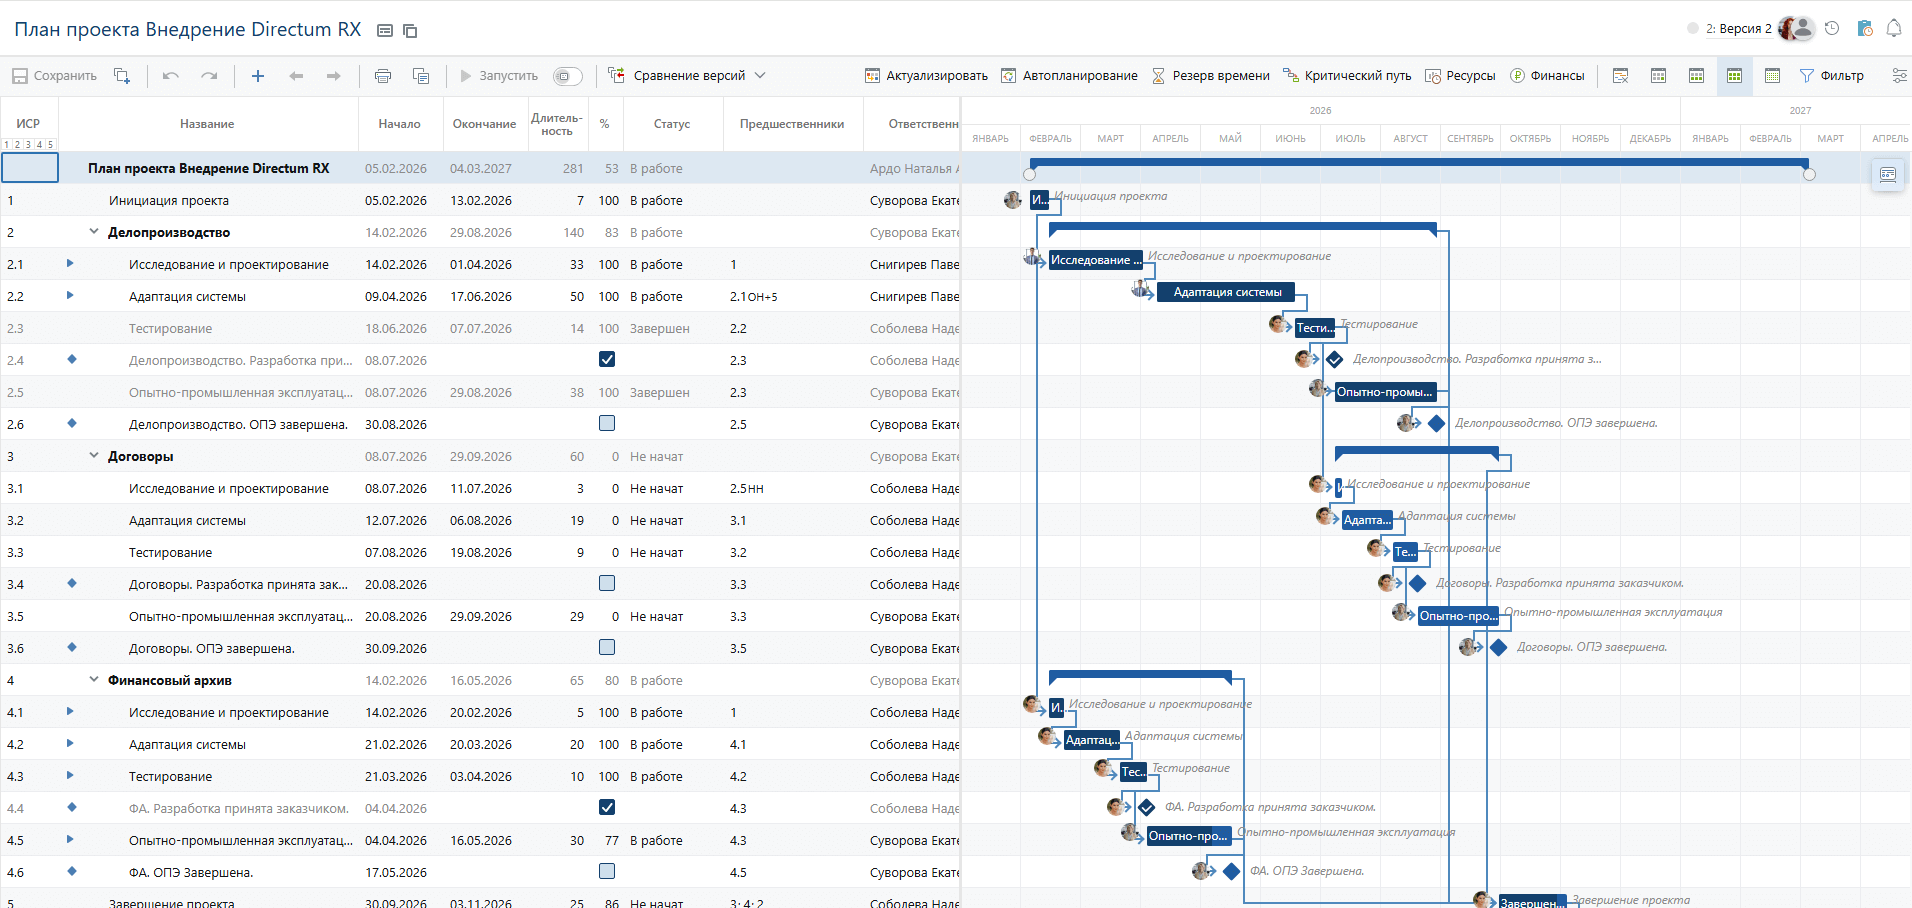
Task: Click the Договоры. ОПЭ завершена milestone diamond
Action: pyautogui.click(x=1498, y=648)
